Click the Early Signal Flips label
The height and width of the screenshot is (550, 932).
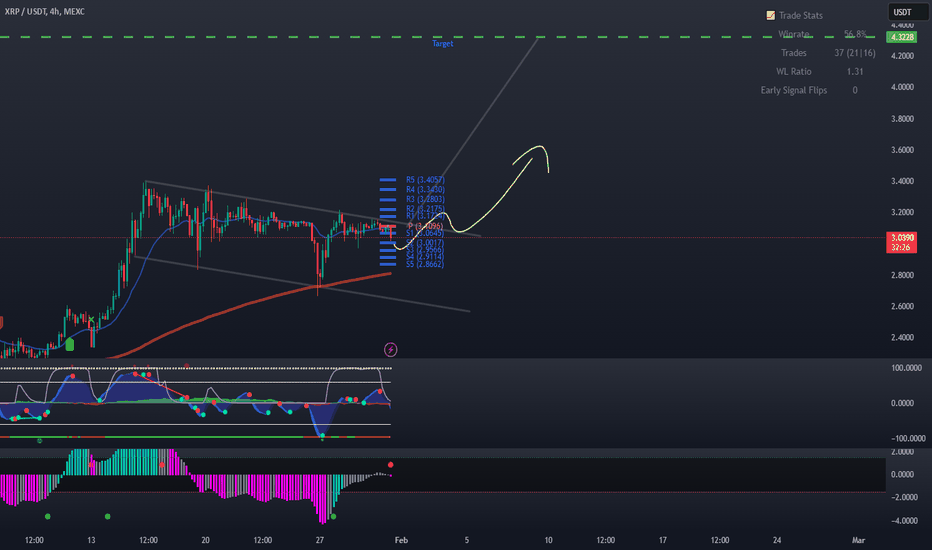[794, 90]
